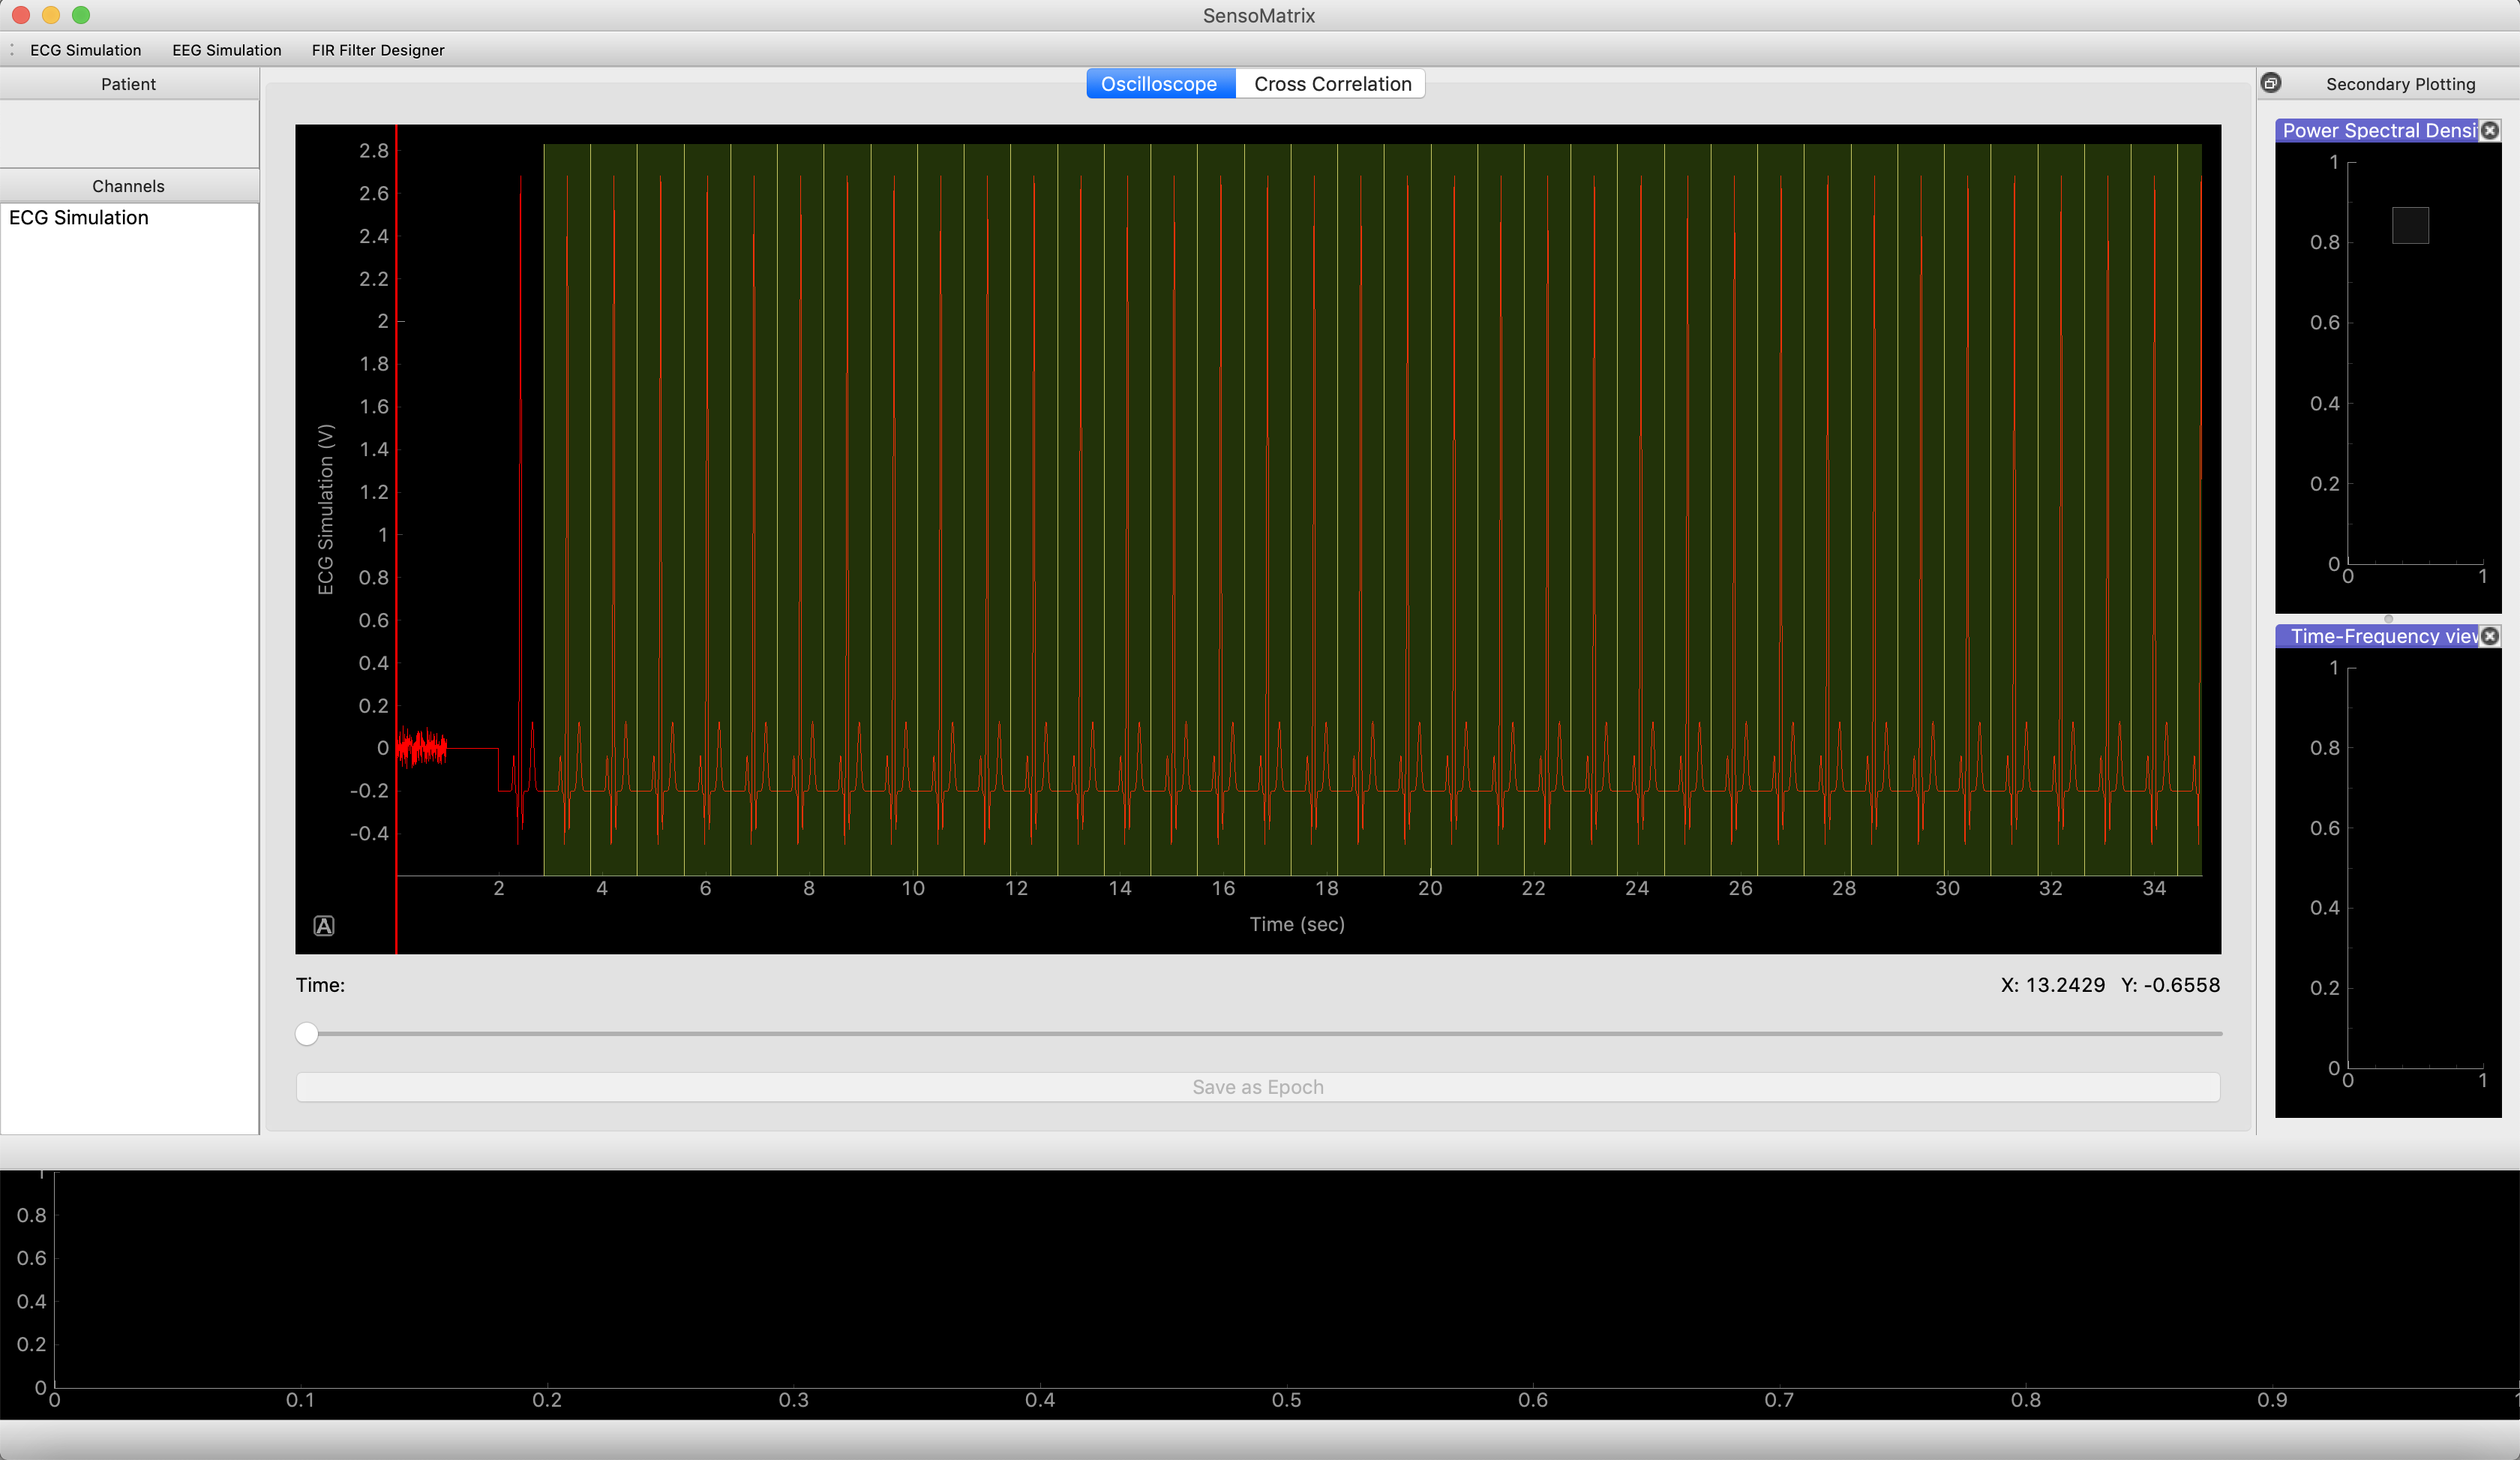Image resolution: width=2520 pixels, height=1460 pixels.
Task: Click the Save as Epoch button
Action: tap(1258, 1087)
